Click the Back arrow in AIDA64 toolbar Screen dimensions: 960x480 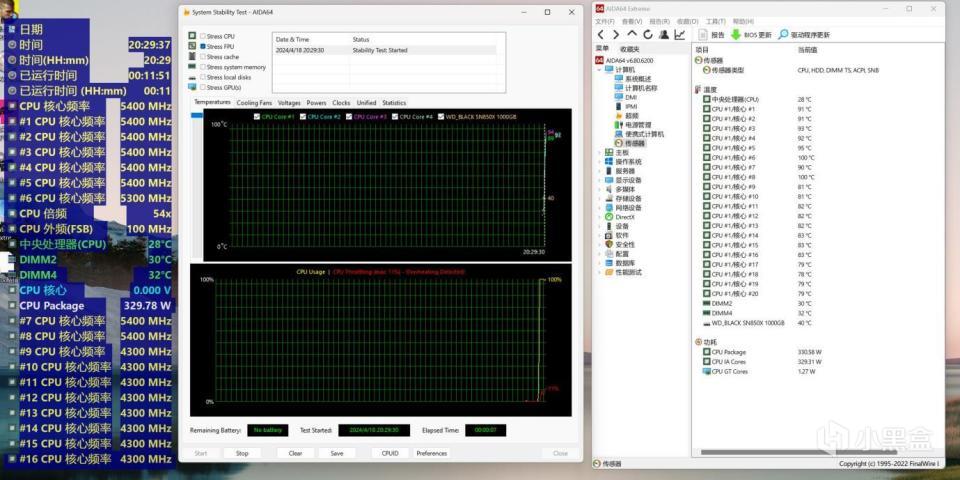(601, 35)
